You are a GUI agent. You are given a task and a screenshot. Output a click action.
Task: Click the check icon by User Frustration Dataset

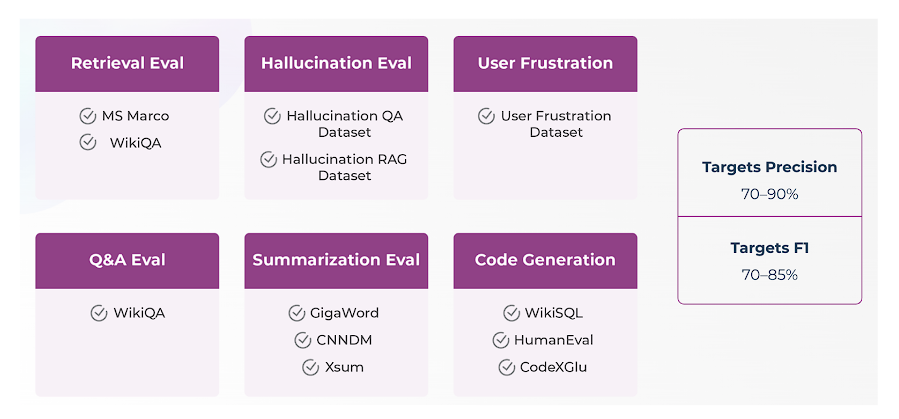coord(486,116)
